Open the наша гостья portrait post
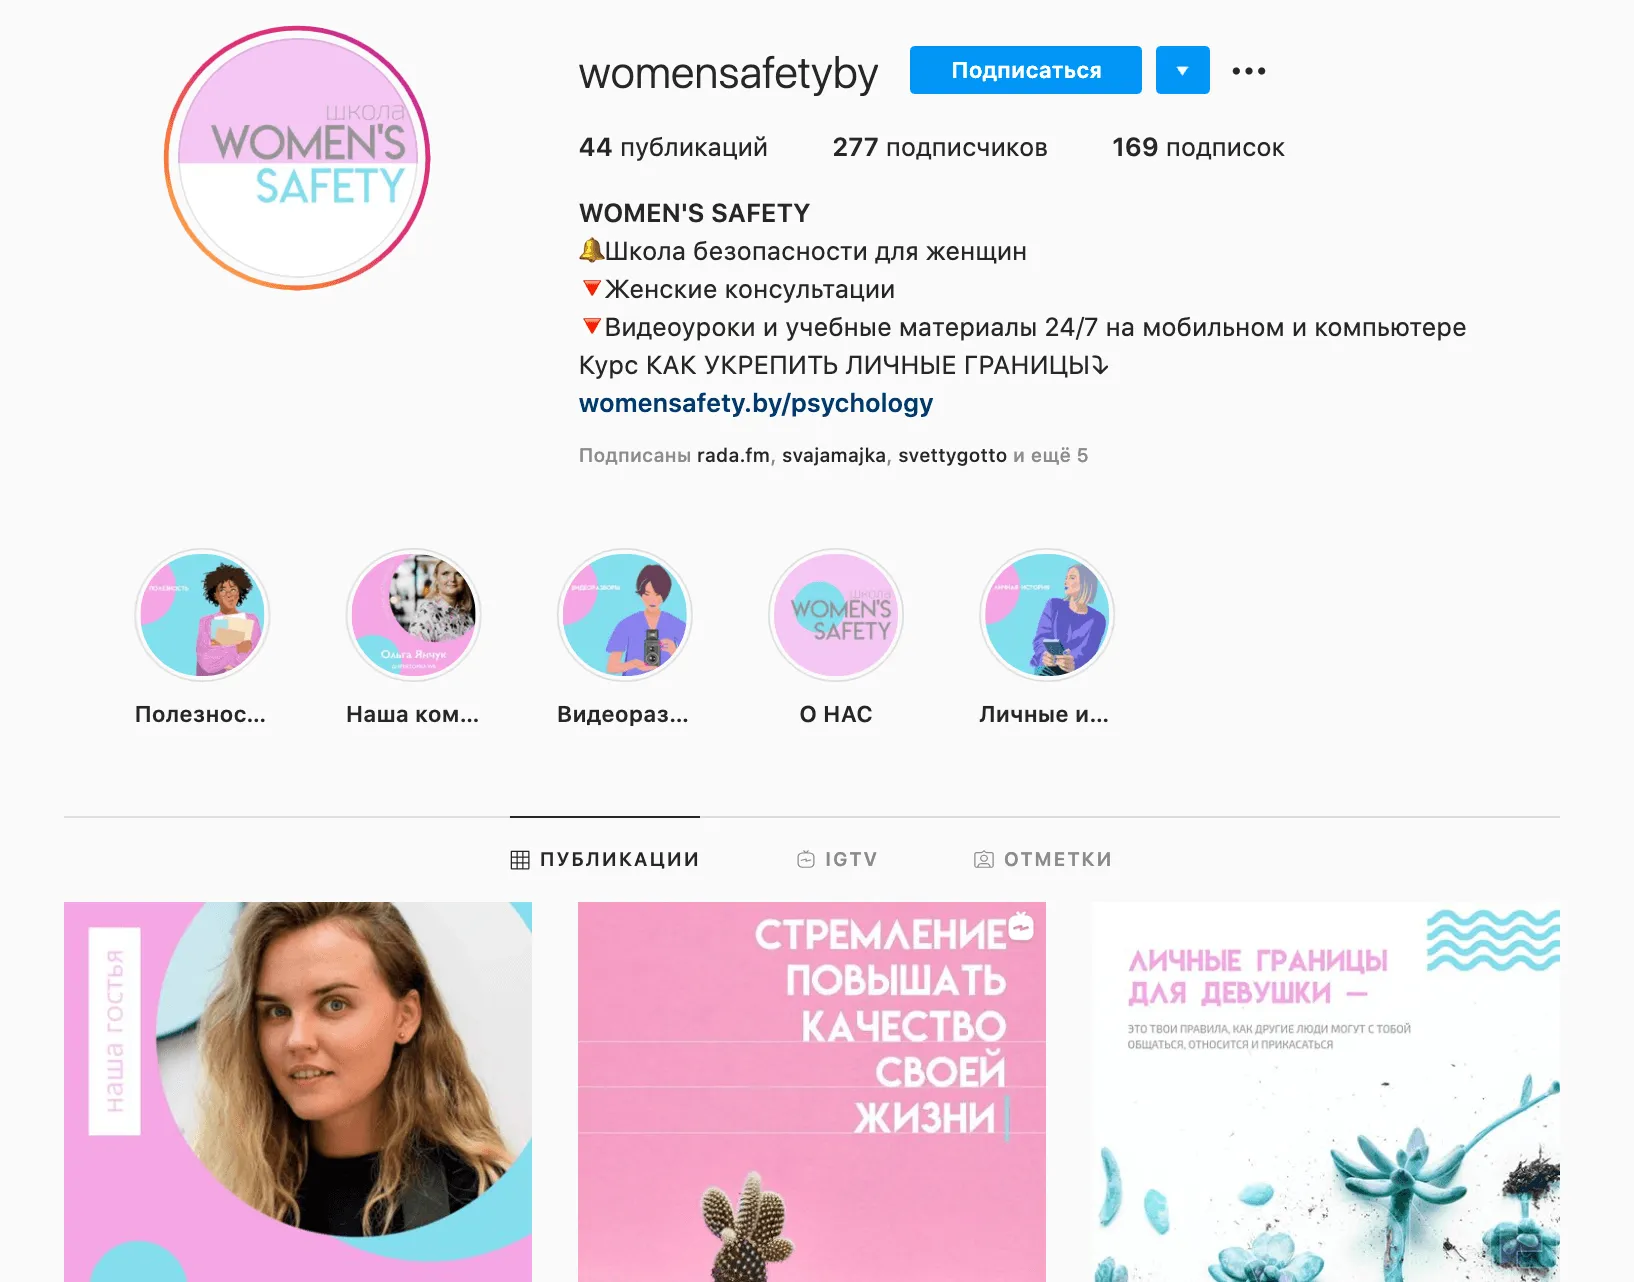The height and width of the screenshot is (1282, 1634). 298,1092
